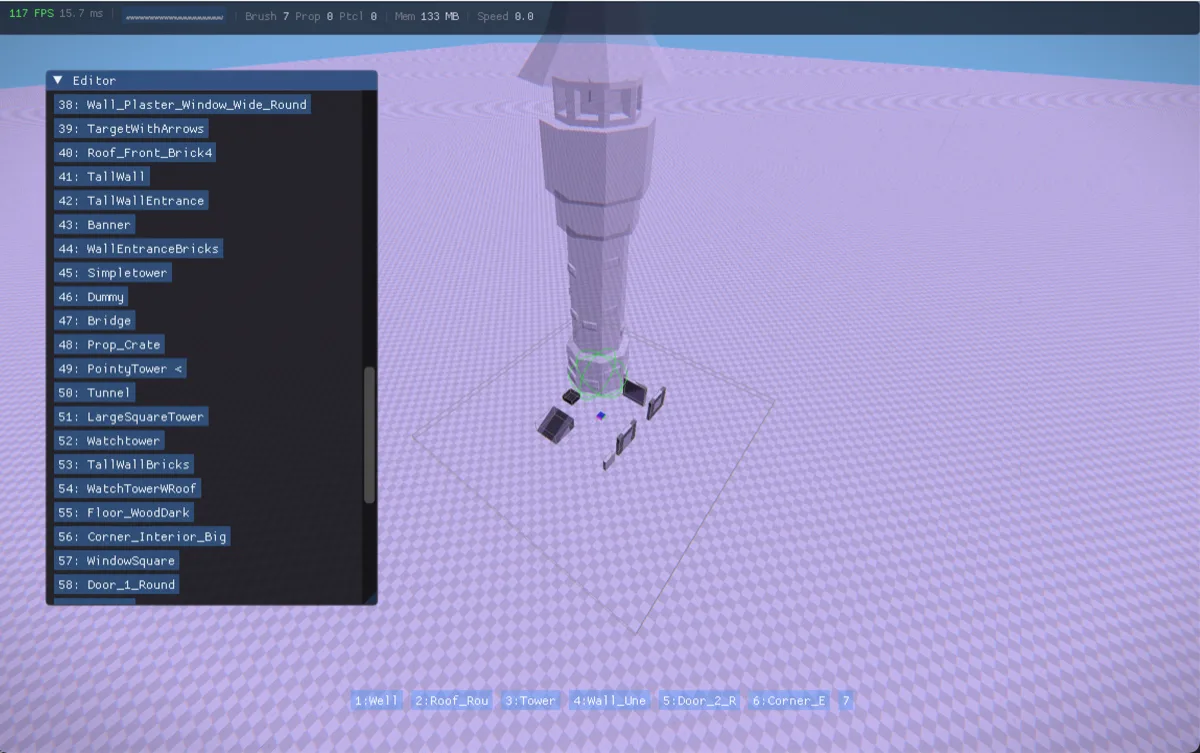Screen dimensions: 1200x753
Task: Select hotbar slot 4:Wall_Une
Action: pyautogui.click(x=609, y=701)
